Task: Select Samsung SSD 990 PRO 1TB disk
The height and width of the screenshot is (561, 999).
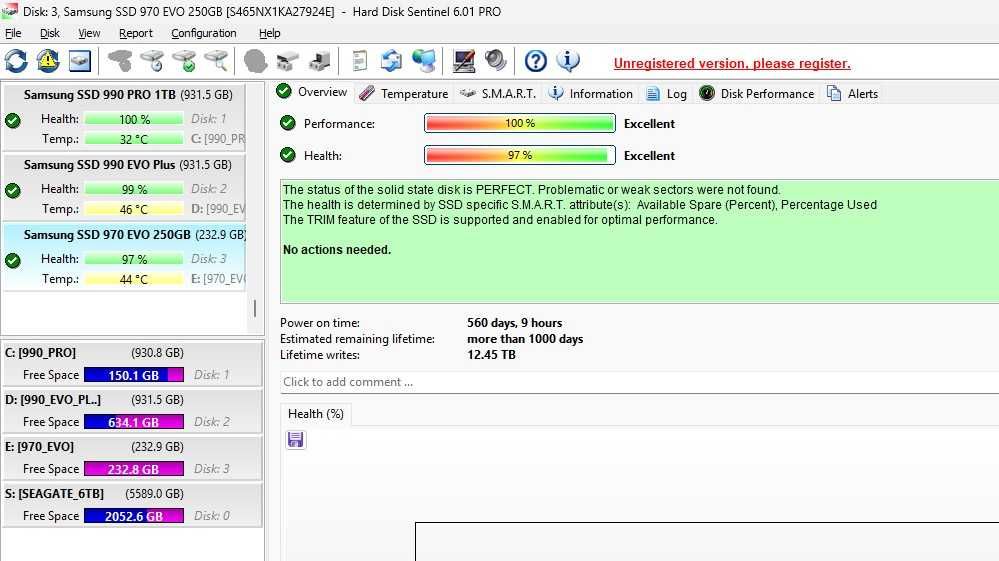Action: point(125,116)
